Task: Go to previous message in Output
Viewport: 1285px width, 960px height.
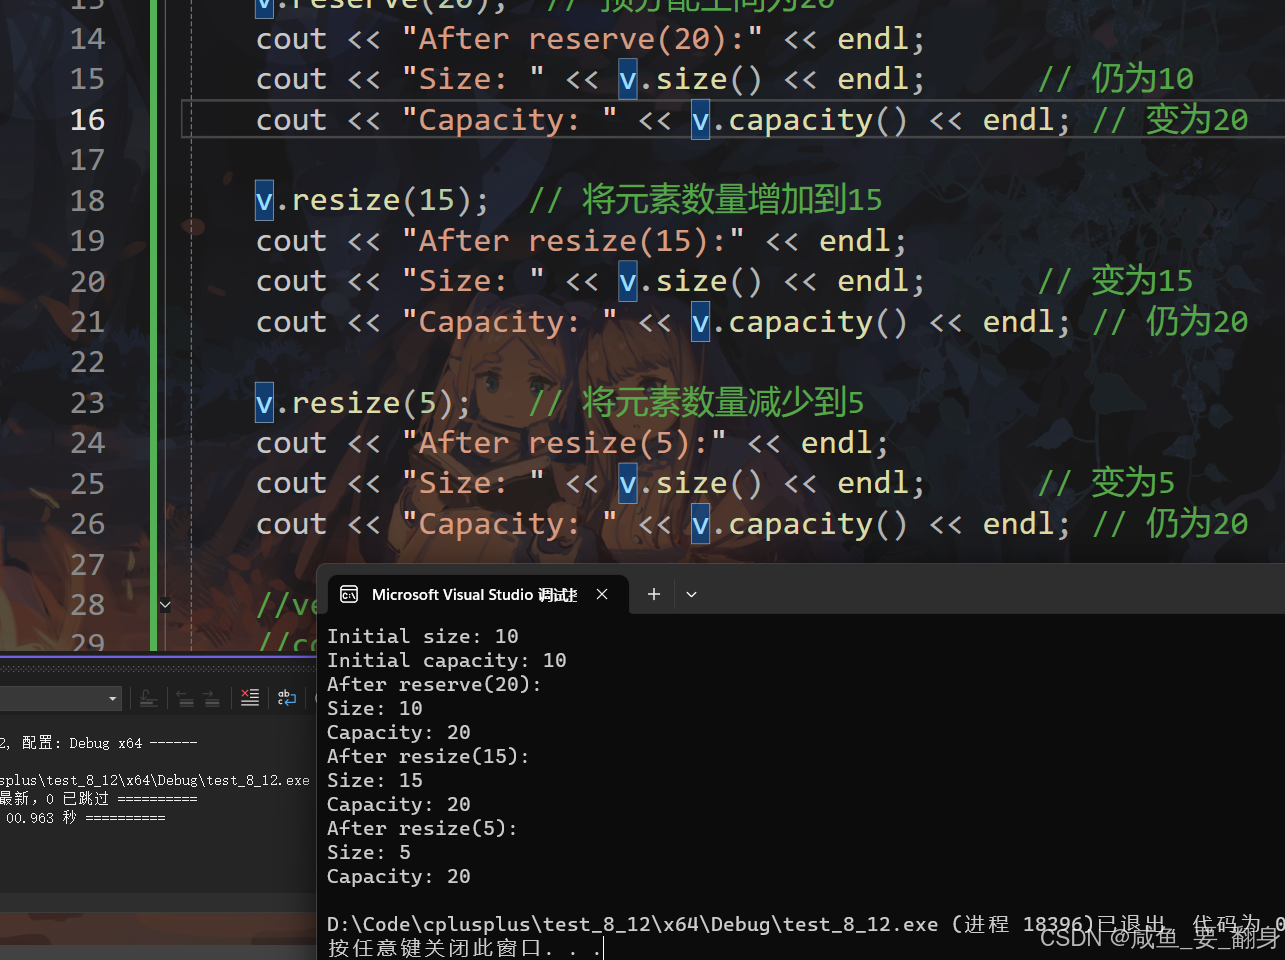Action: tap(186, 698)
